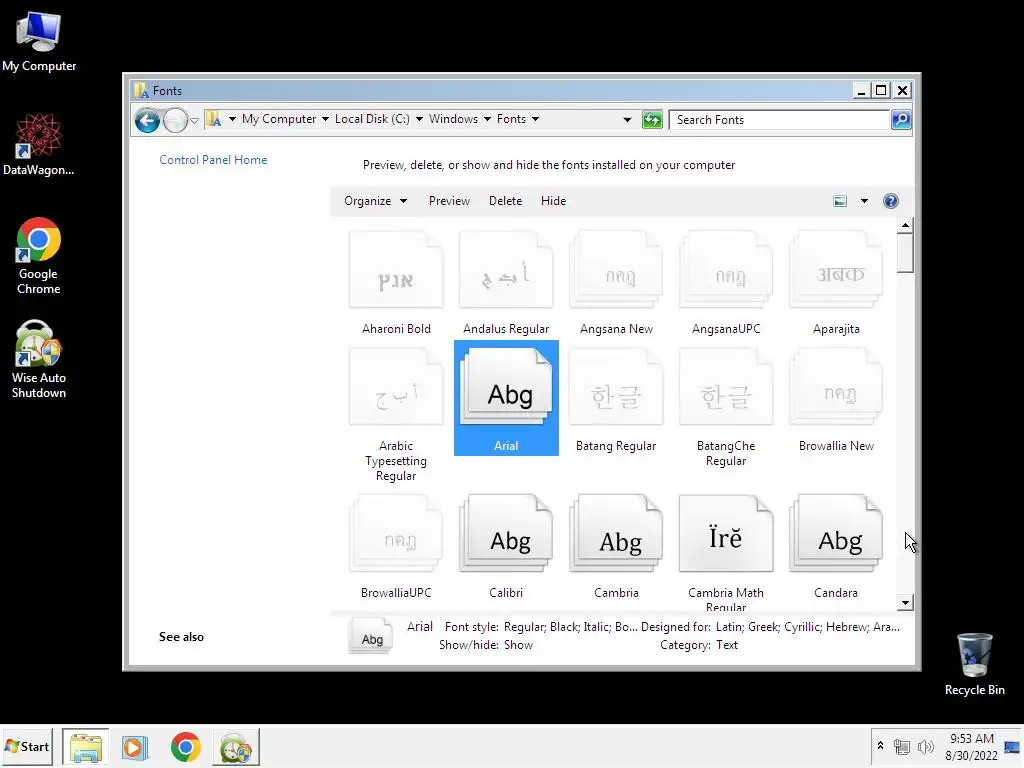Click the taskbar clock showing 9:53 AM
The width and height of the screenshot is (1024, 768).
(971, 746)
